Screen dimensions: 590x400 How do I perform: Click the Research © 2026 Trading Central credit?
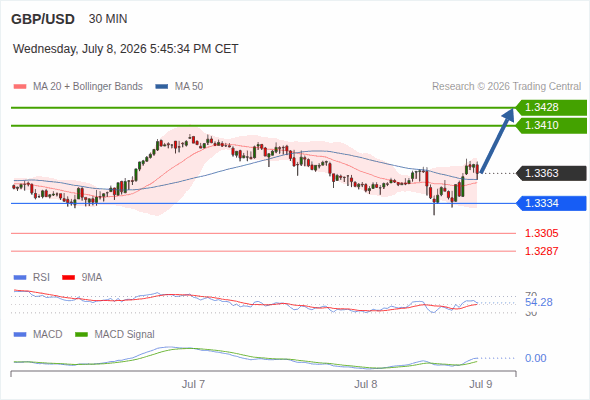[x=506, y=87]
